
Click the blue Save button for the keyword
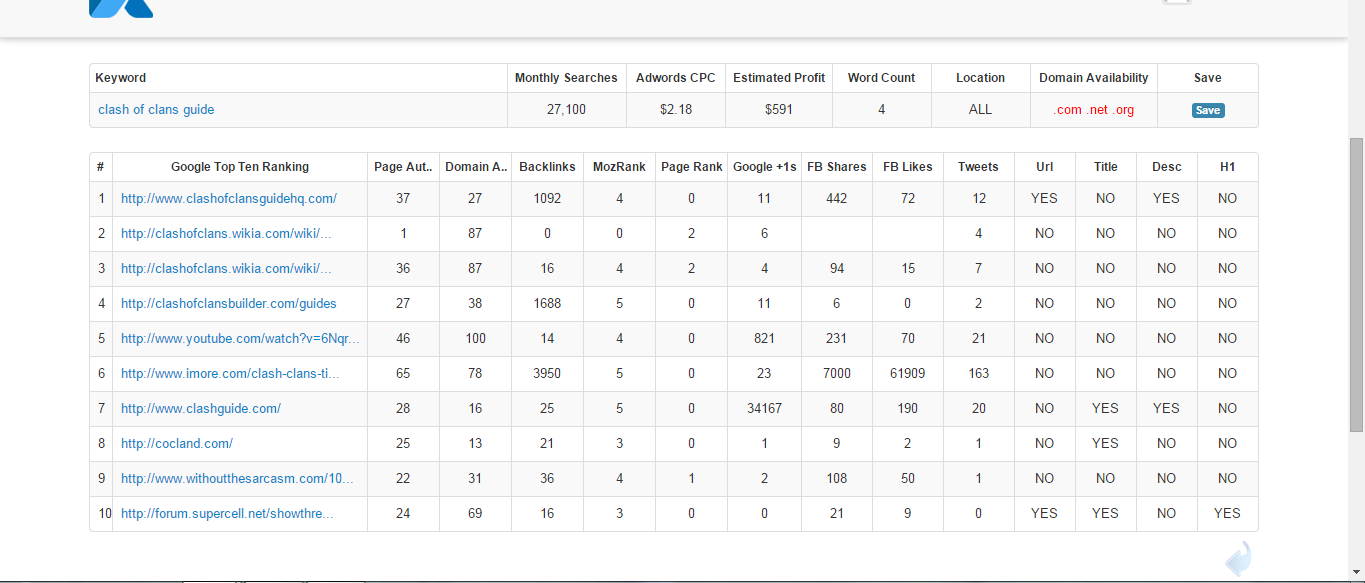pos(1208,110)
